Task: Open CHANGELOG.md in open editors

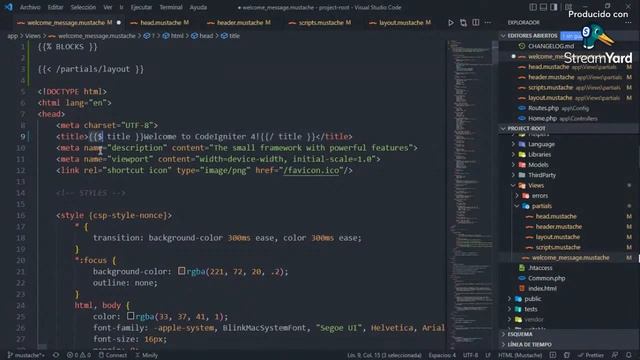Action: point(551,46)
